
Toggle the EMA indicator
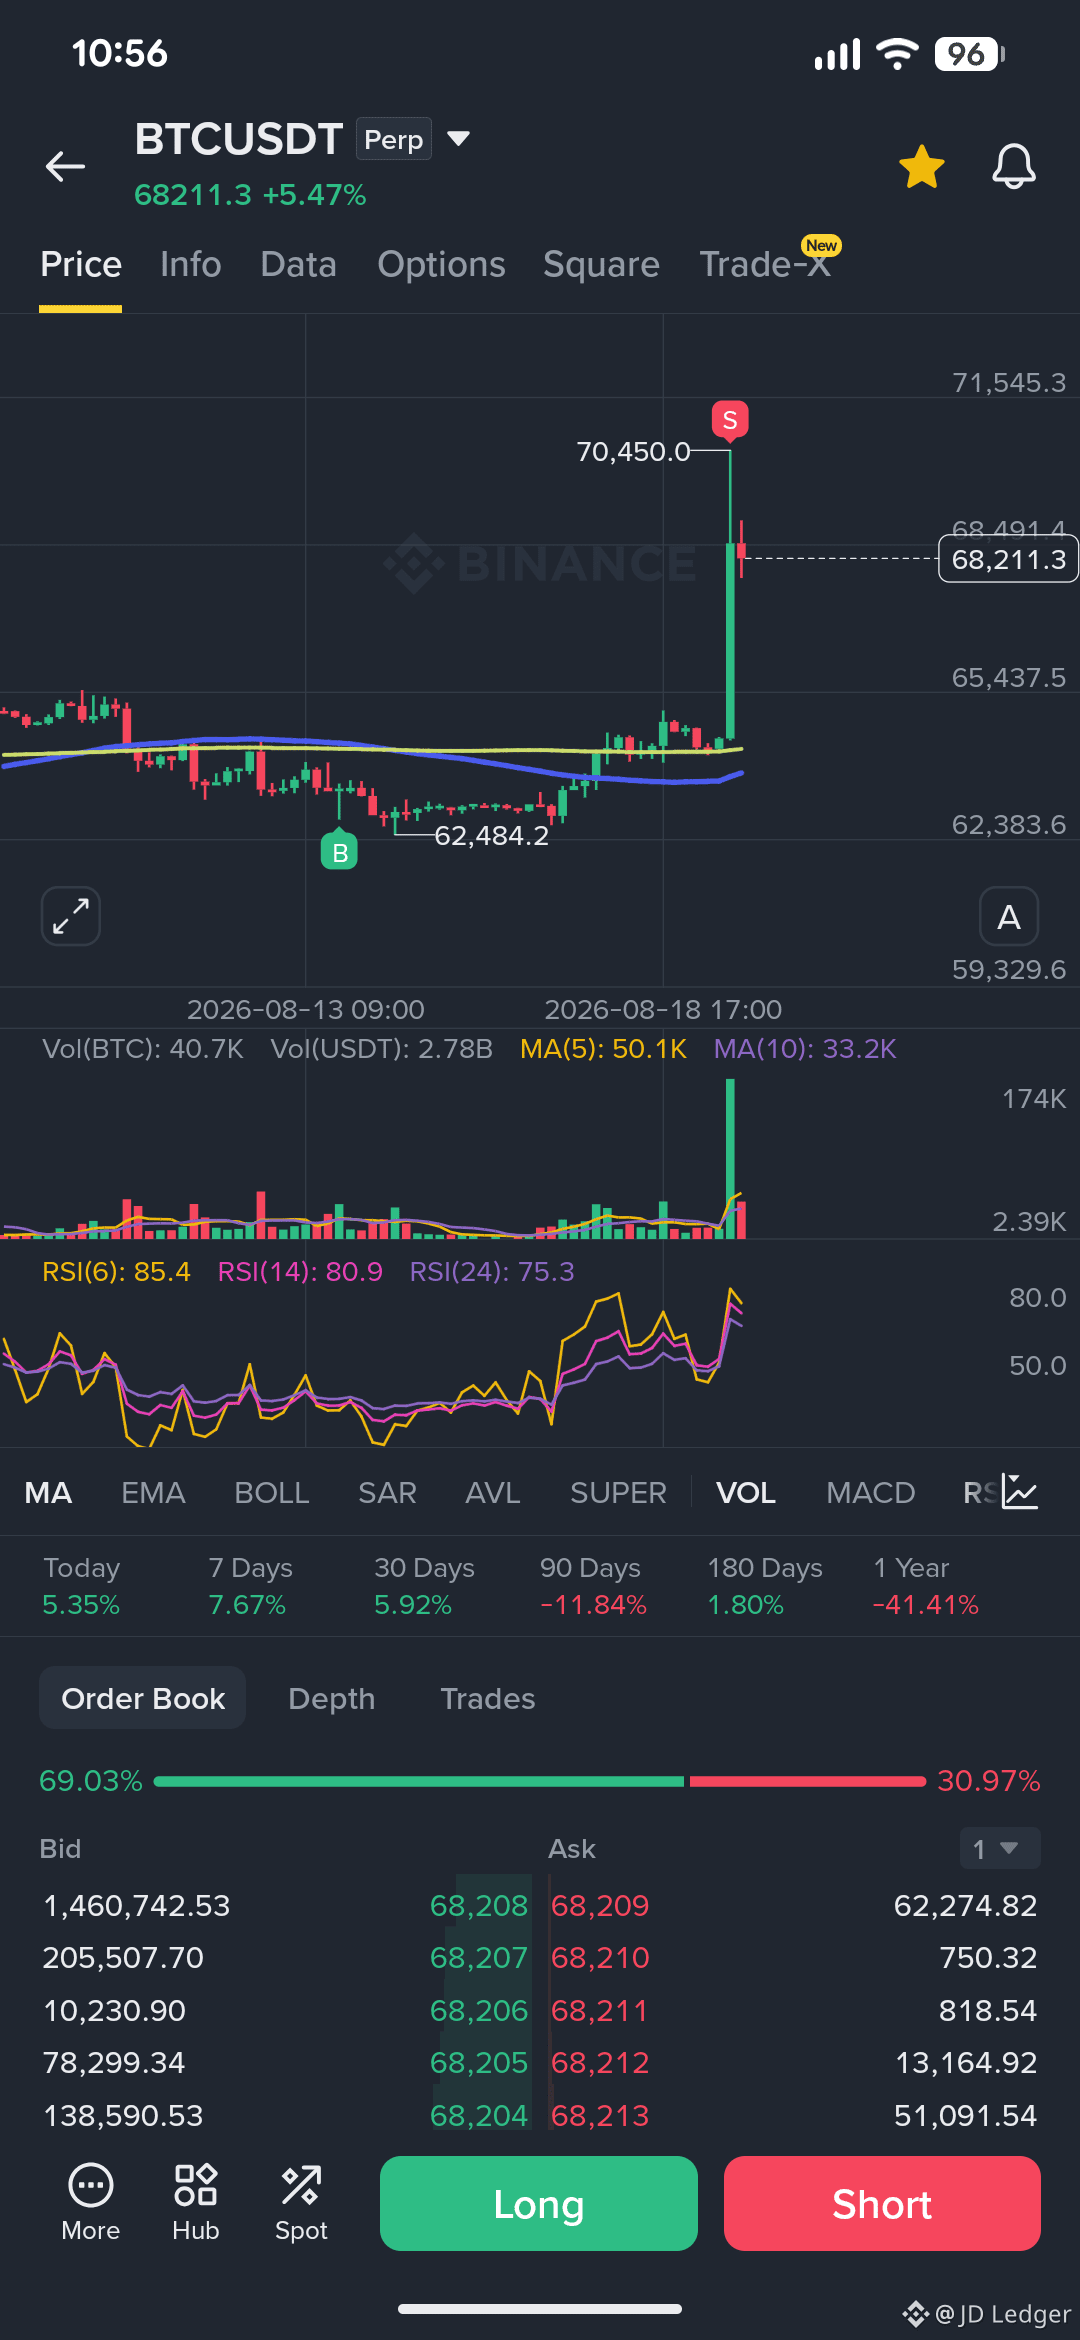[x=153, y=1493]
